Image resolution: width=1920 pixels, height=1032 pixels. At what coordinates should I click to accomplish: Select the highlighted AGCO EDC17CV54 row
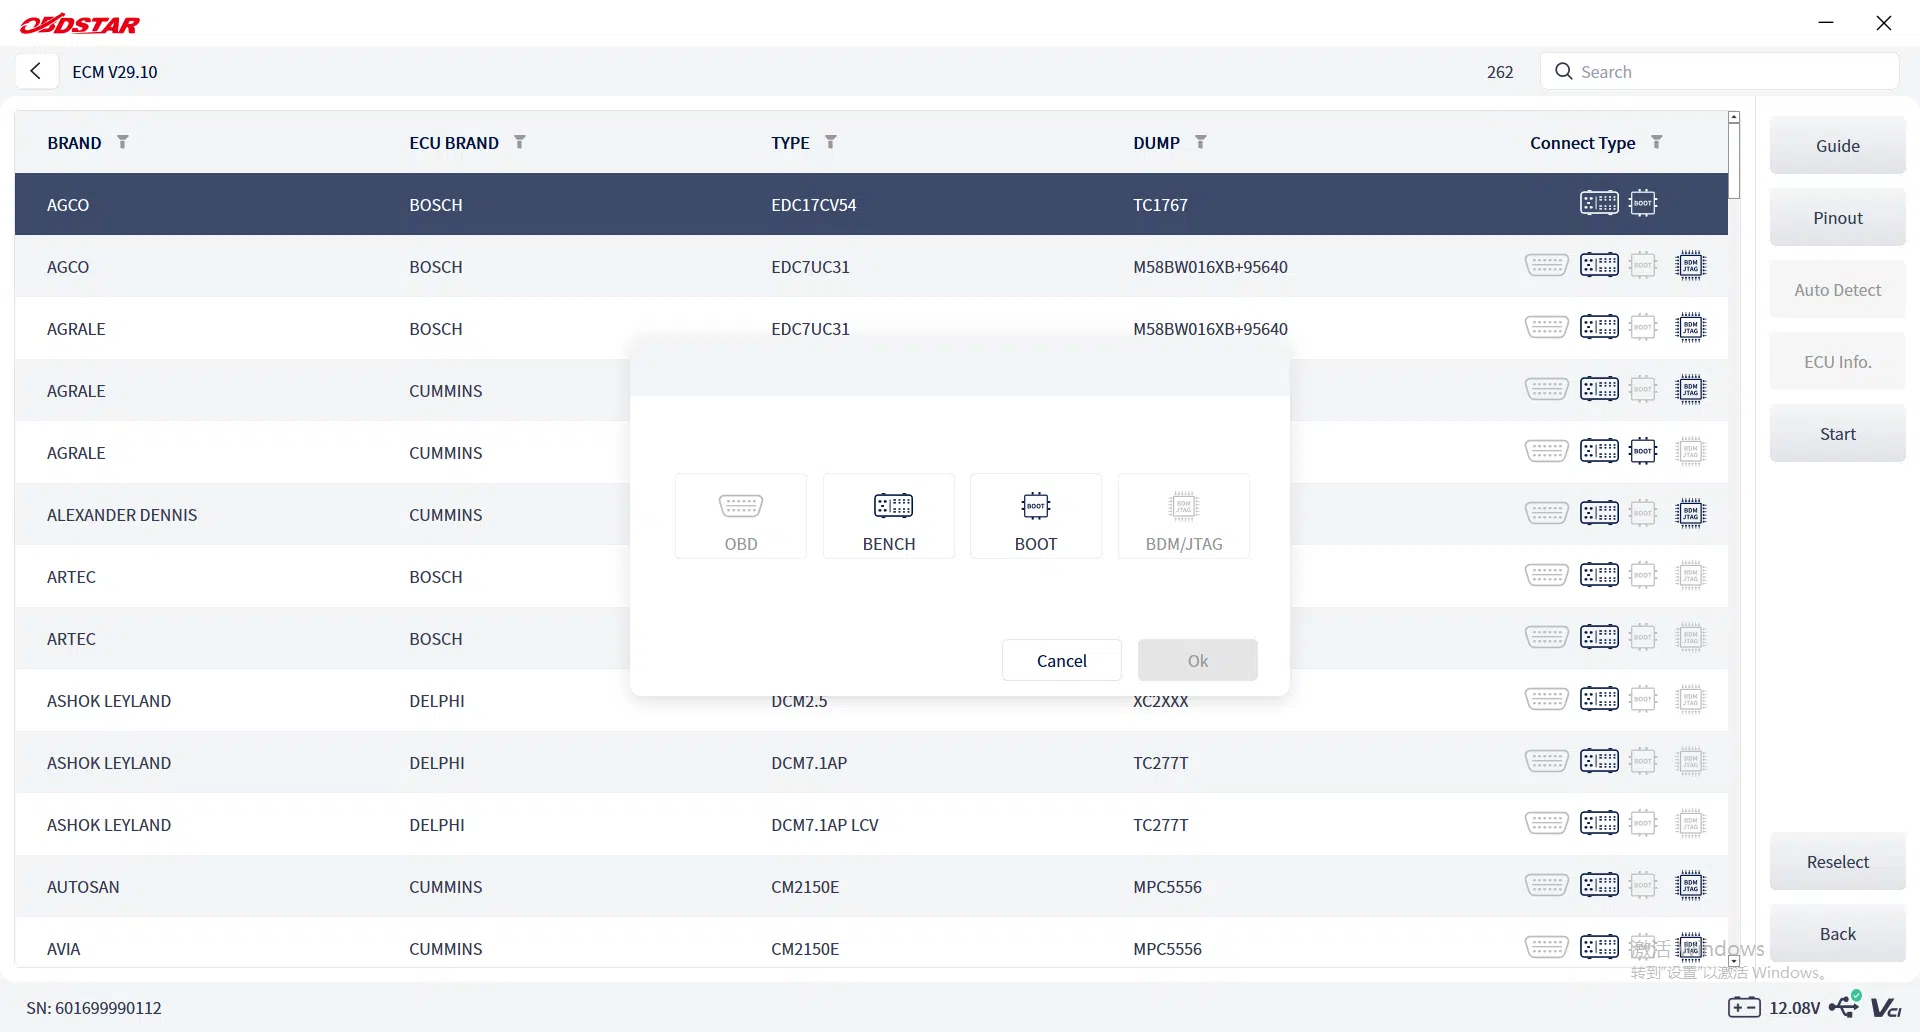point(871,204)
